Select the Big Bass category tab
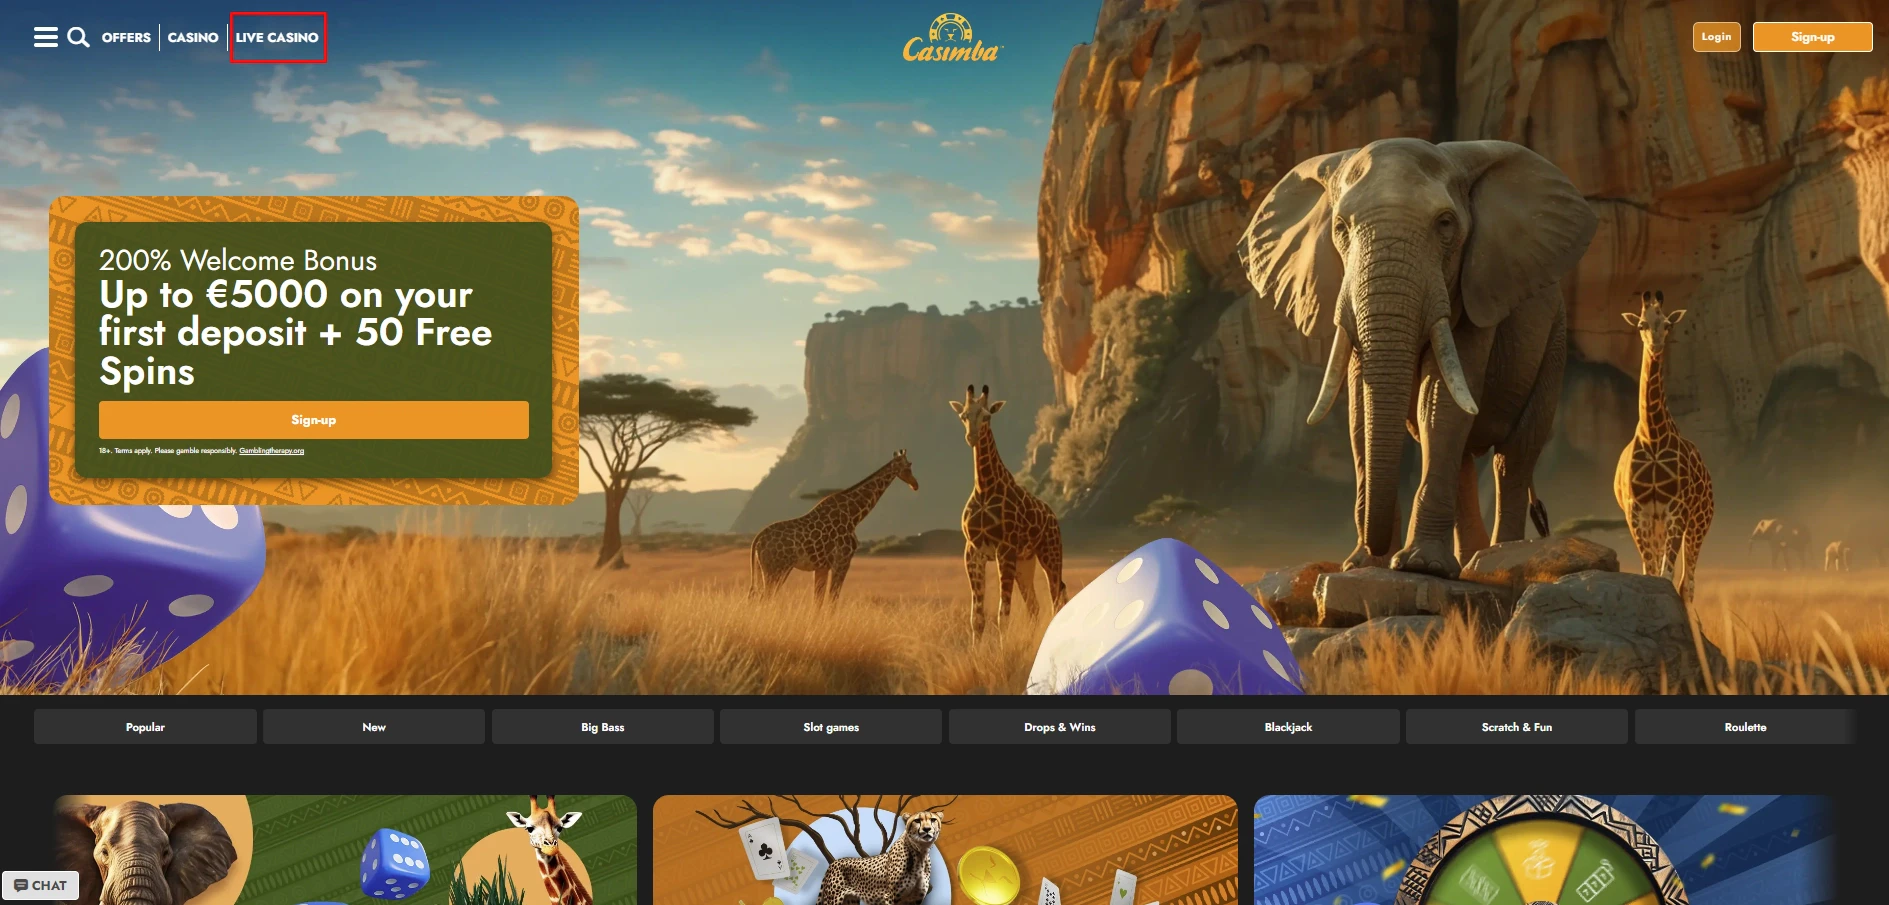The width and height of the screenshot is (1889, 905). (603, 727)
